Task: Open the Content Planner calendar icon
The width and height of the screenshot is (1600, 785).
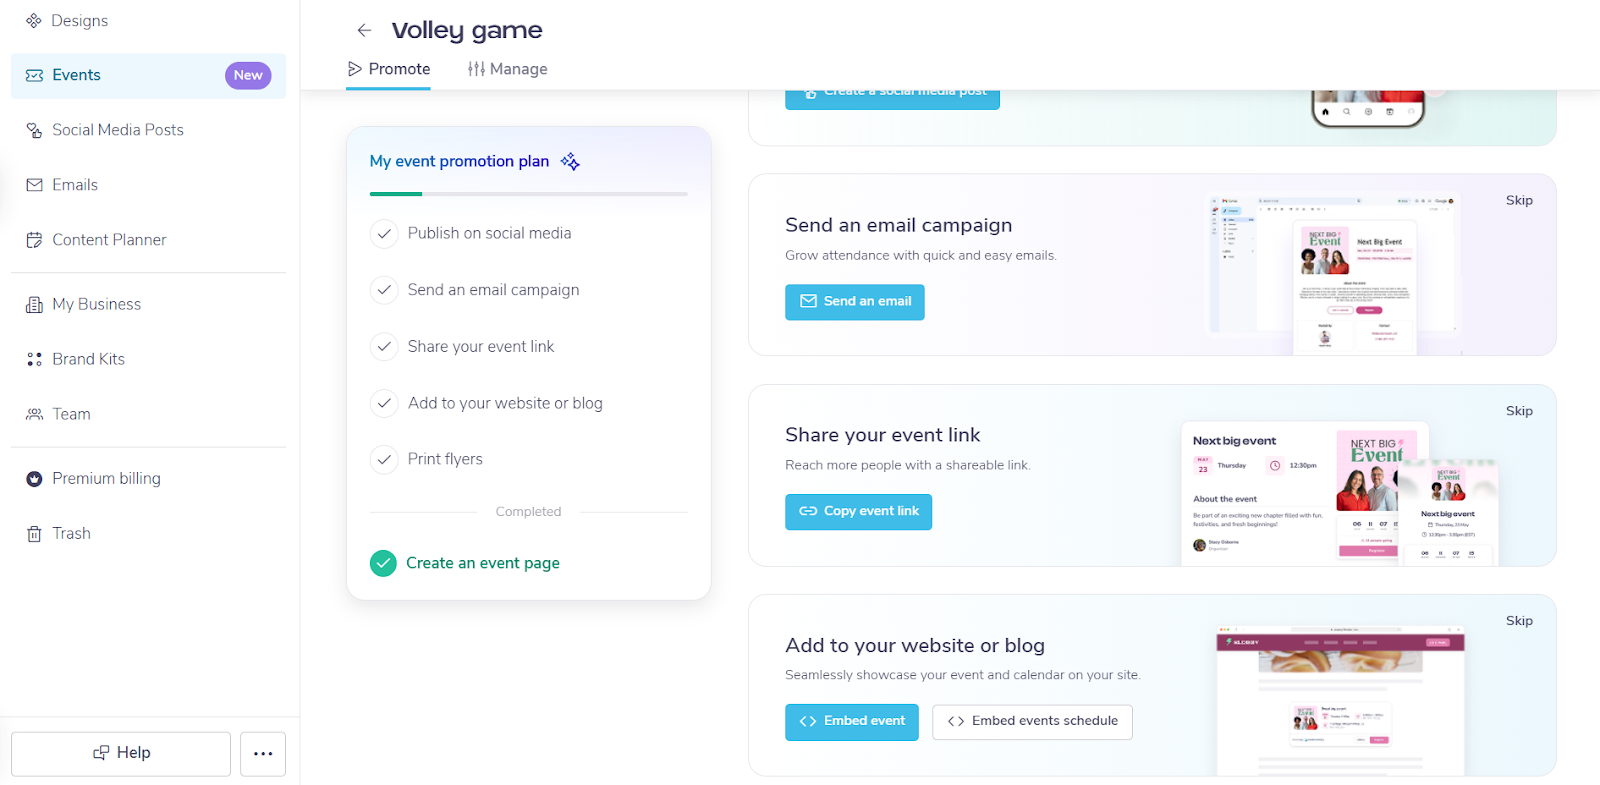Action: pyautogui.click(x=34, y=240)
